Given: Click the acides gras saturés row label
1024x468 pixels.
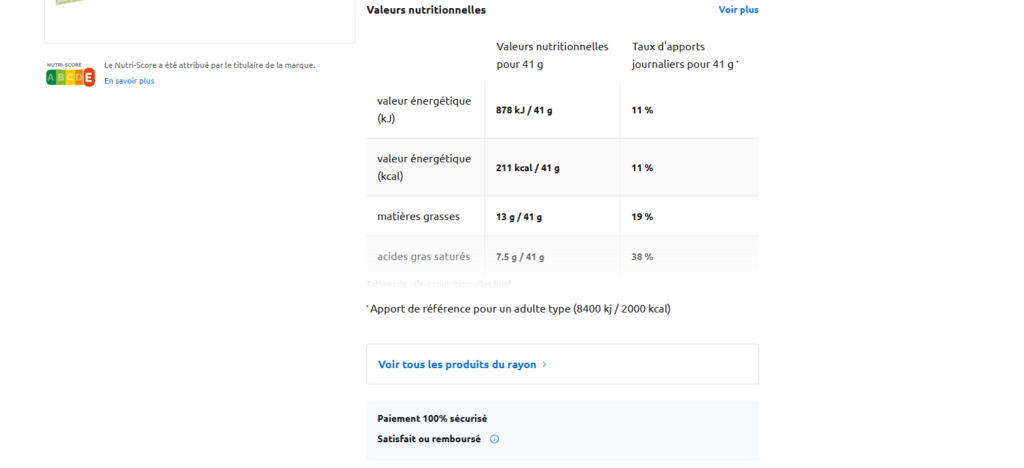Looking at the screenshot, I should click(x=423, y=257).
